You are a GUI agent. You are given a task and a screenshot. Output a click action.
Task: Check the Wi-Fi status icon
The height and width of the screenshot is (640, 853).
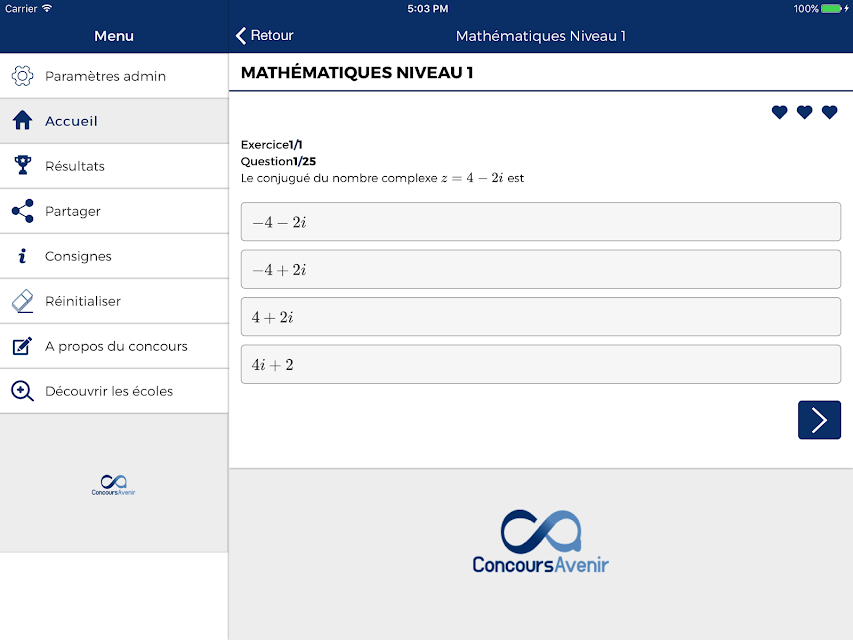click(47, 8)
